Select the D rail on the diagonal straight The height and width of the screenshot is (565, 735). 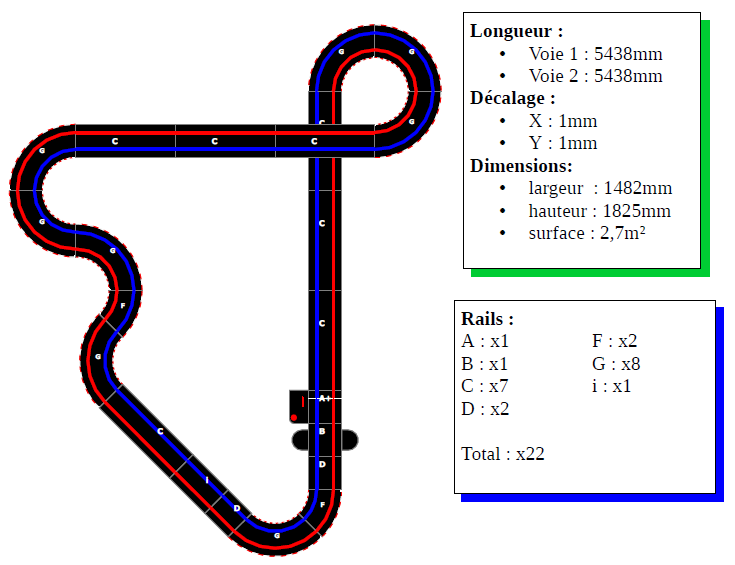coord(236,508)
